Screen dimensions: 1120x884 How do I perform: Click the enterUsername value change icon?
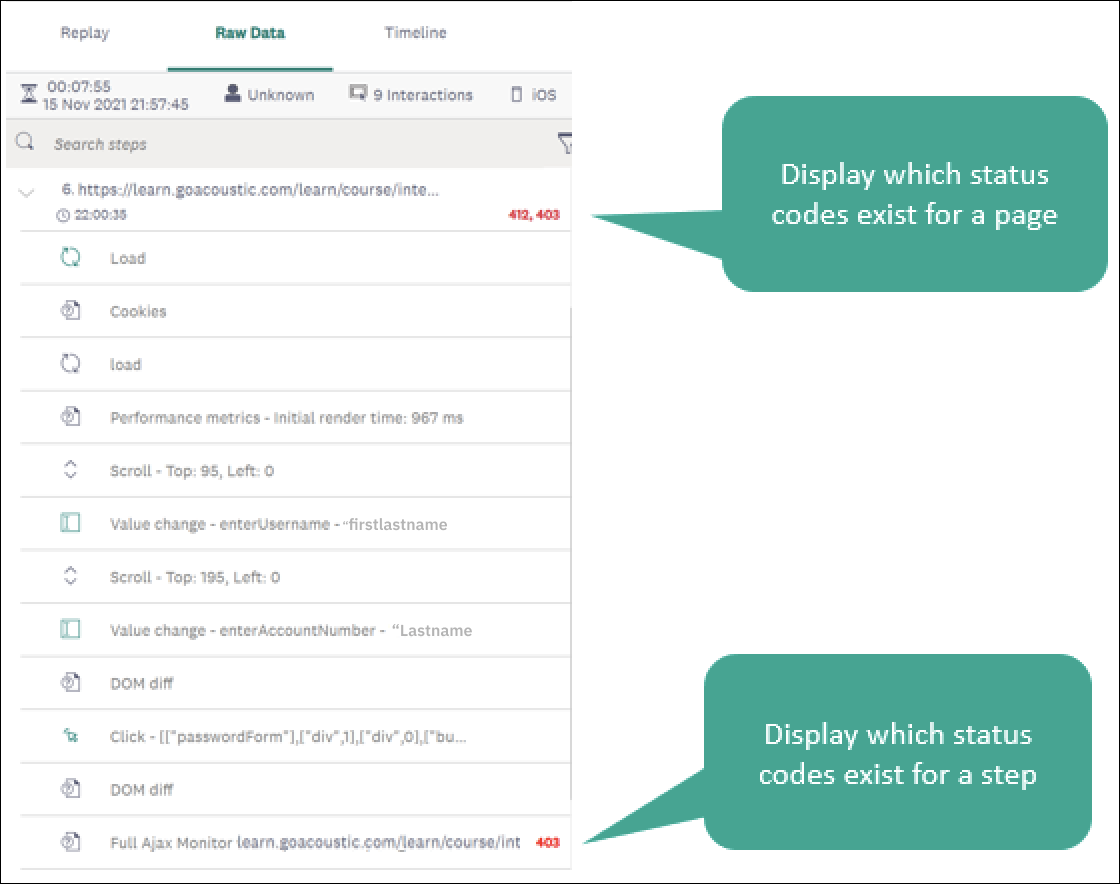pos(70,524)
